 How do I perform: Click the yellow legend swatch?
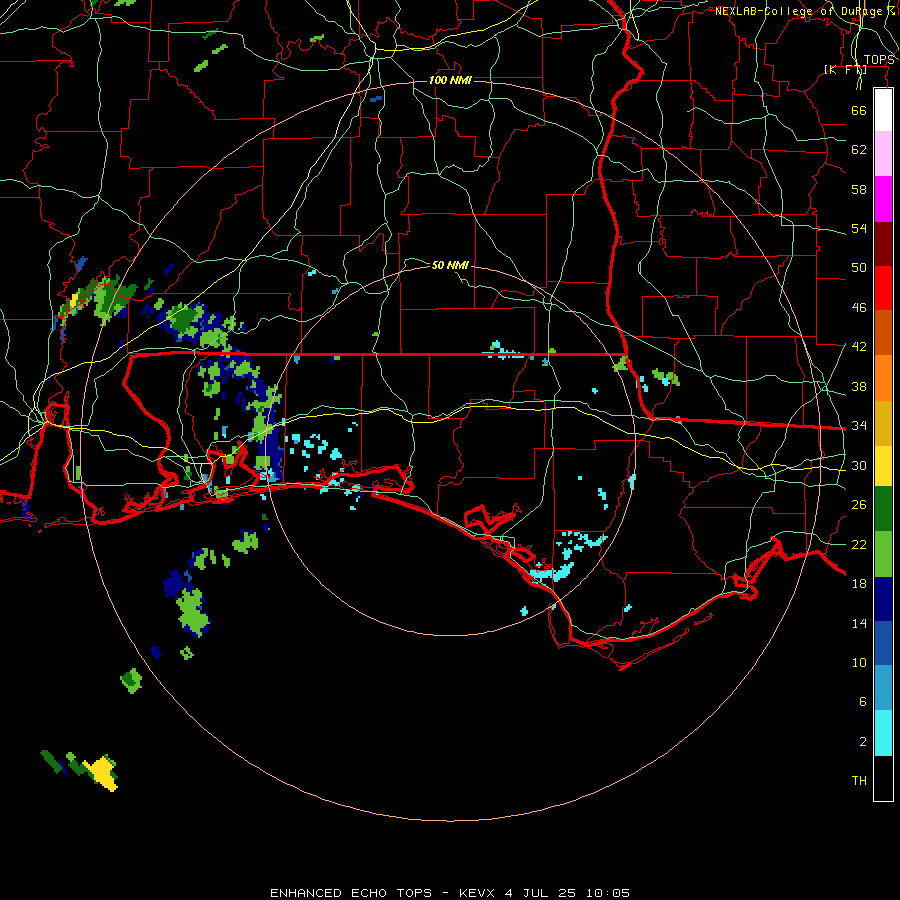(x=883, y=466)
